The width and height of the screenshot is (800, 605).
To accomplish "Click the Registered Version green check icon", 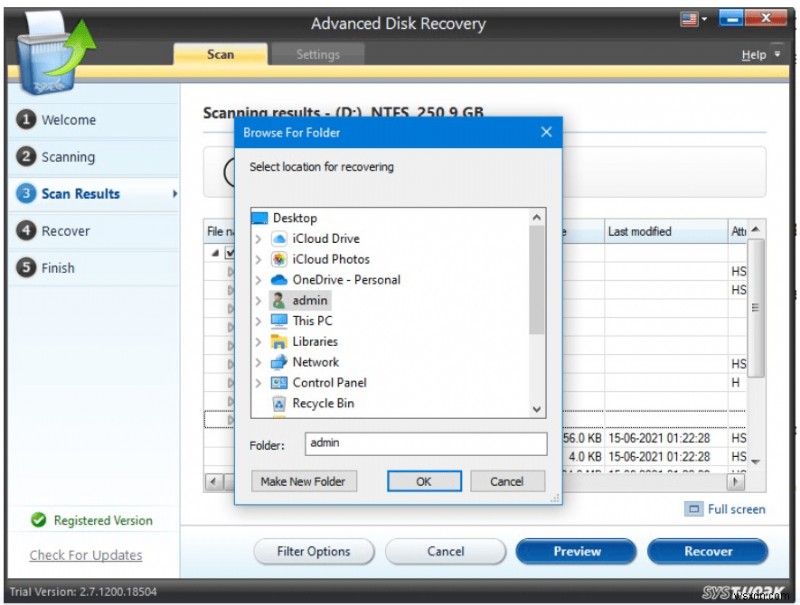I will click(x=38, y=520).
